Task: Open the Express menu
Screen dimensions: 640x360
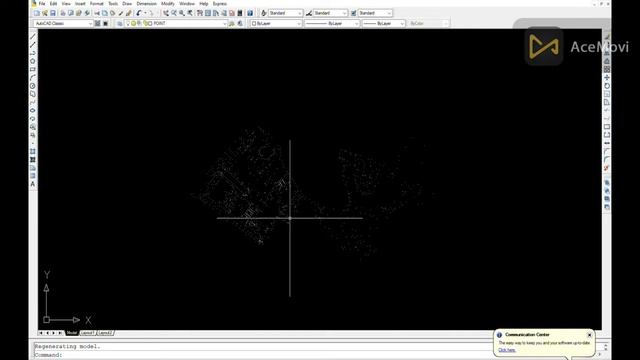Action: (220, 4)
